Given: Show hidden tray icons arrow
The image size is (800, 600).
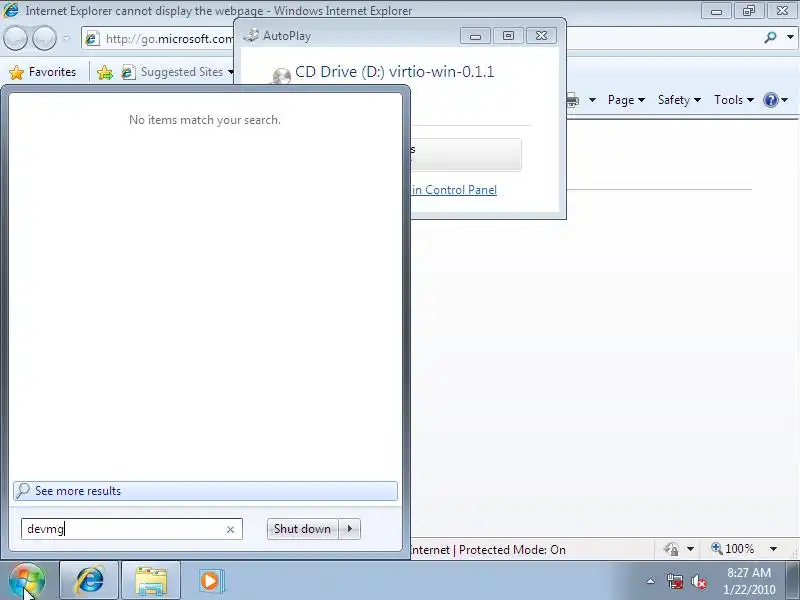Looking at the screenshot, I should (x=651, y=581).
